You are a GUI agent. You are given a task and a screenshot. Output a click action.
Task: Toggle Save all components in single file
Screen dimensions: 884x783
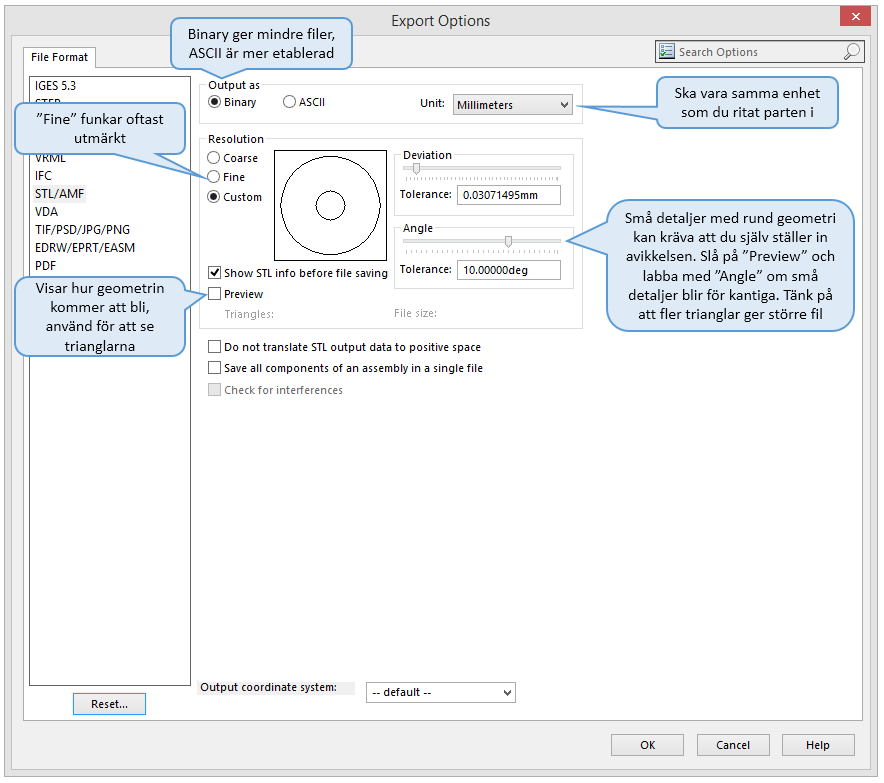point(215,368)
